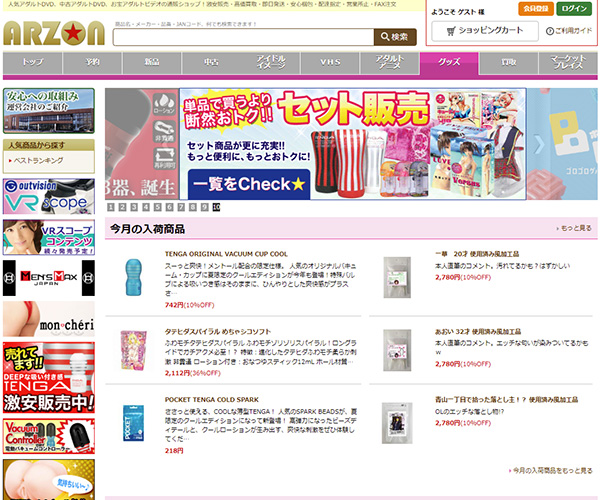Go to carousel slide 2
This screenshot has height=500, width=600.
pos(122,207)
